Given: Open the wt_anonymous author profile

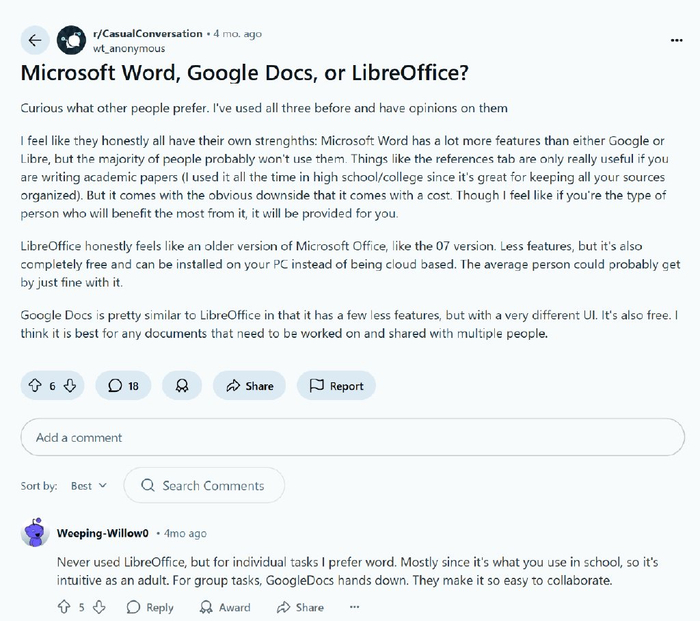Looking at the screenshot, I should (129, 48).
